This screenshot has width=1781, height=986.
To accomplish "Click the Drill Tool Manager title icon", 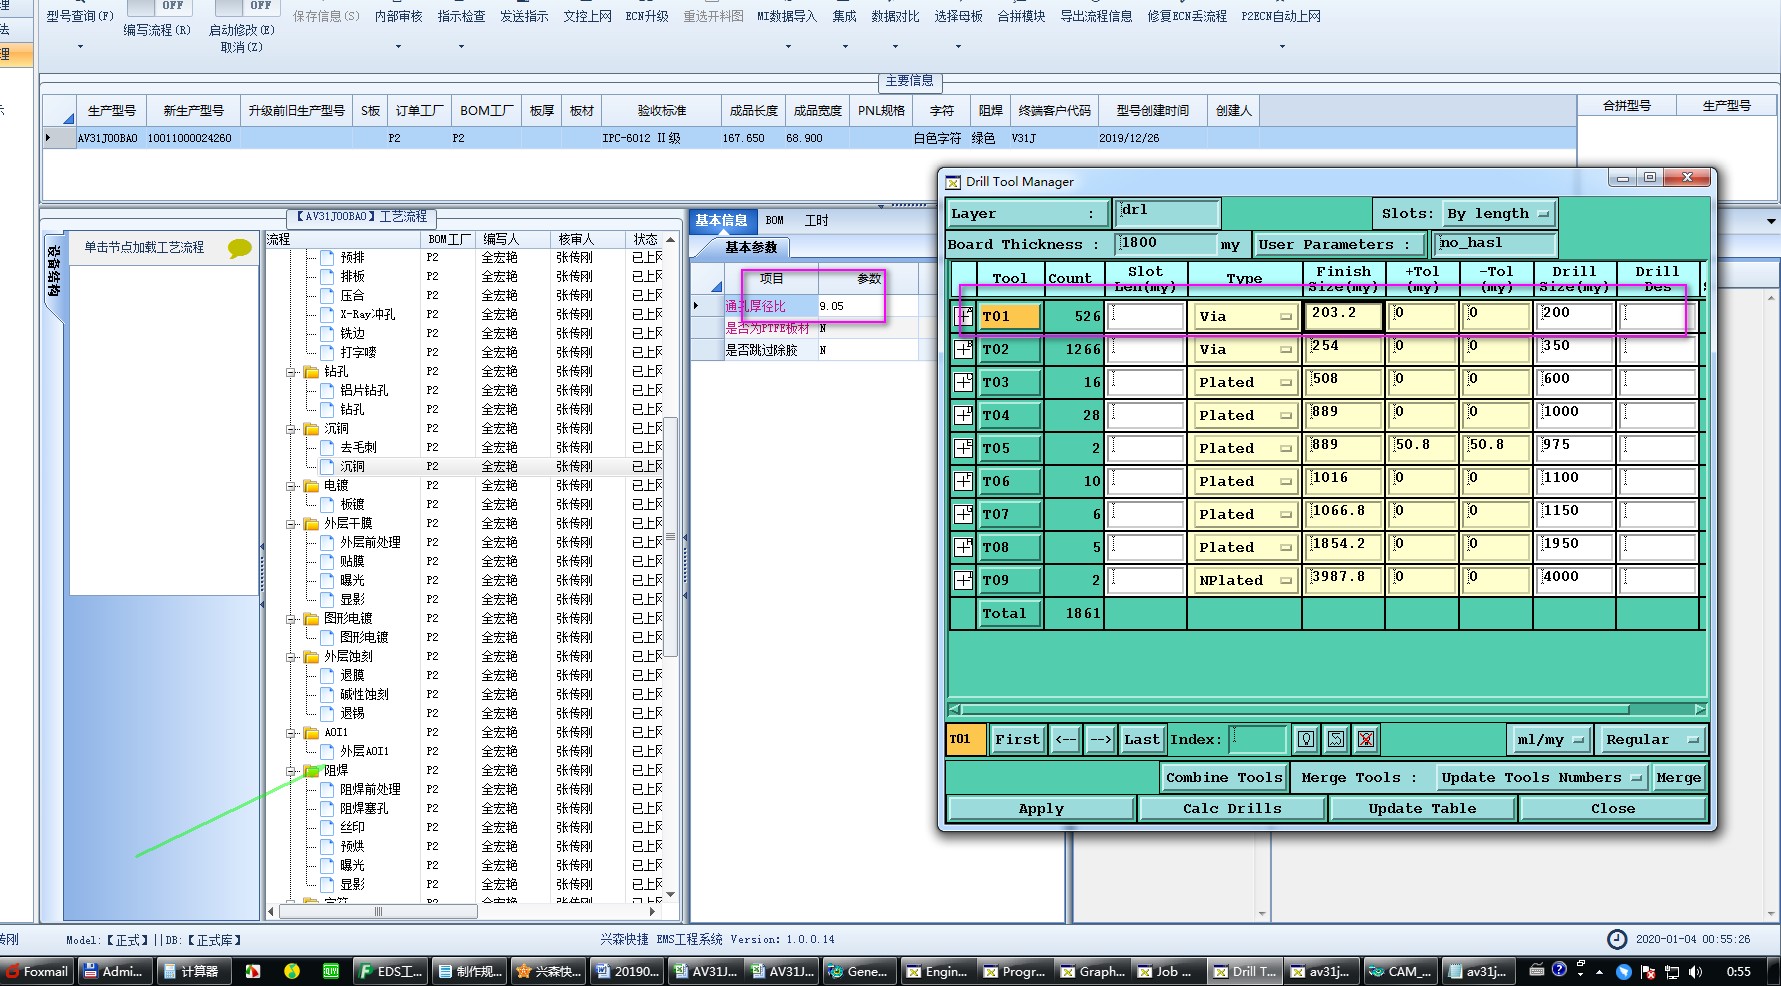I will click(x=953, y=182).
